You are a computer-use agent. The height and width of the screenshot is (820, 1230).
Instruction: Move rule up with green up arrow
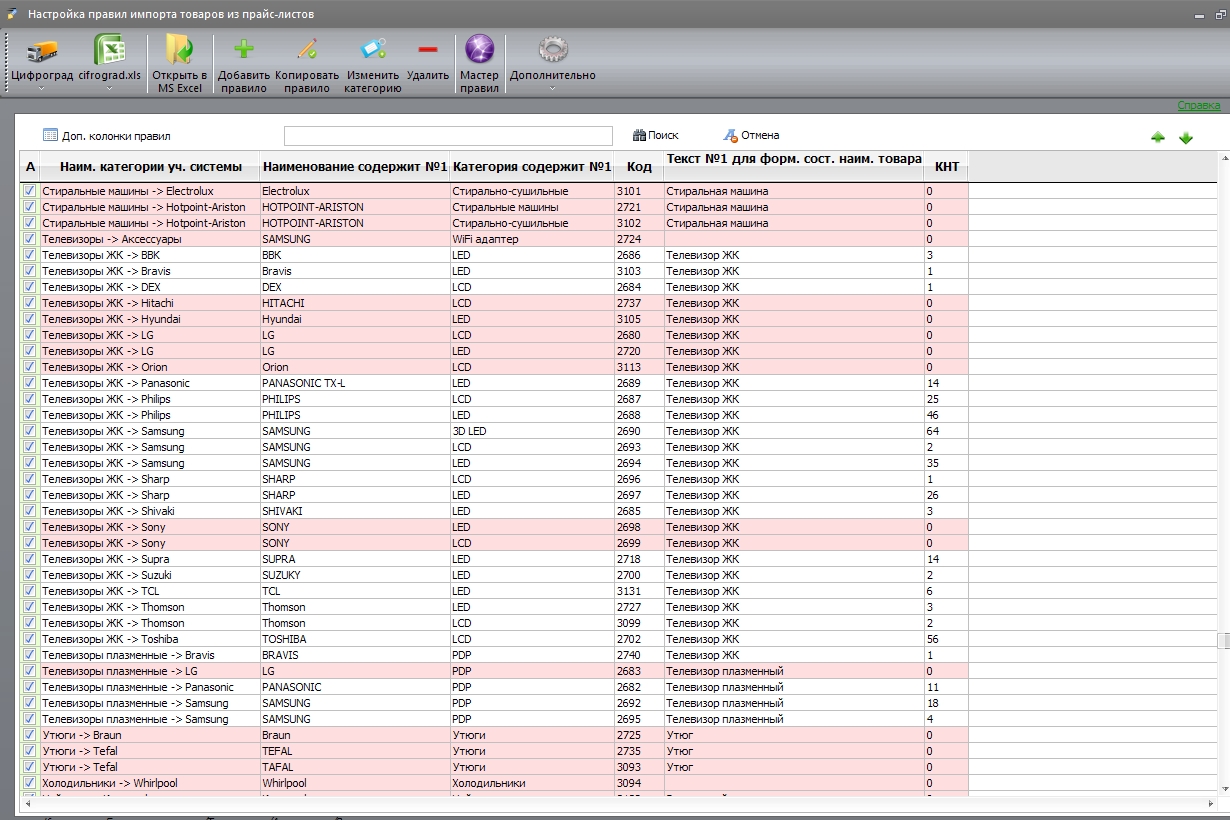coord(1158,137)
